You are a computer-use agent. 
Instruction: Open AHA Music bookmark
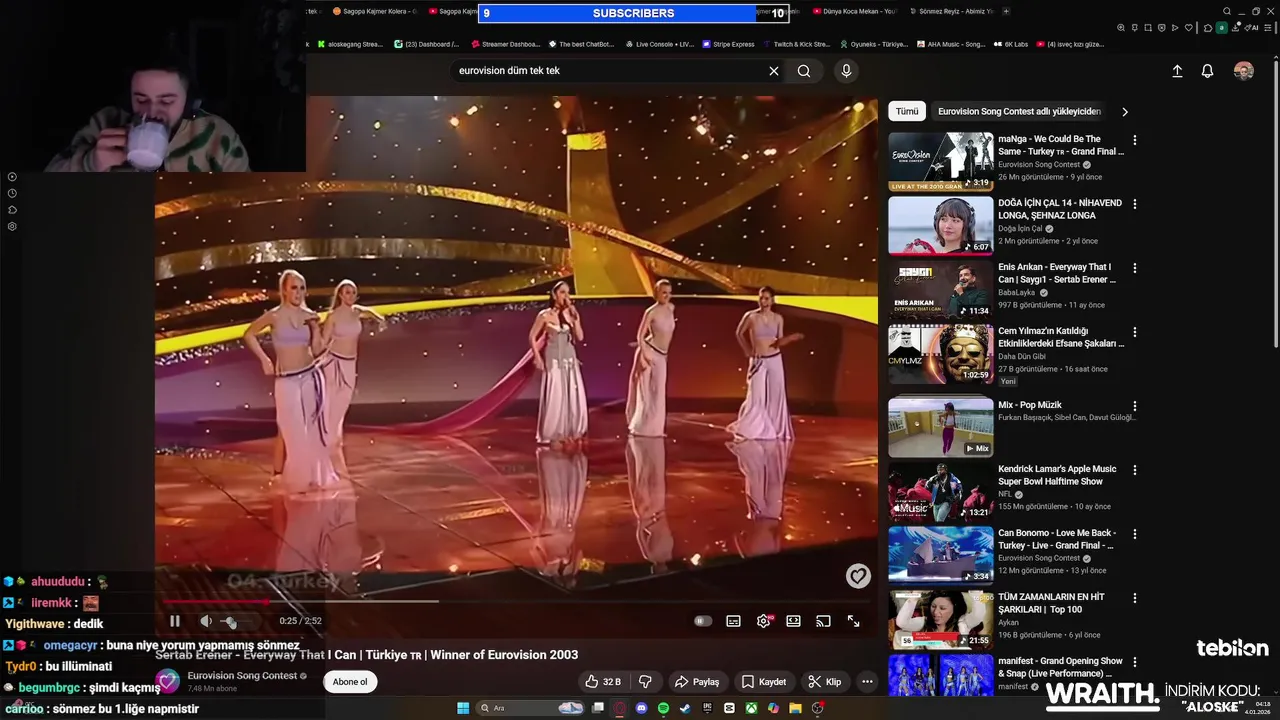pos(950,44)
